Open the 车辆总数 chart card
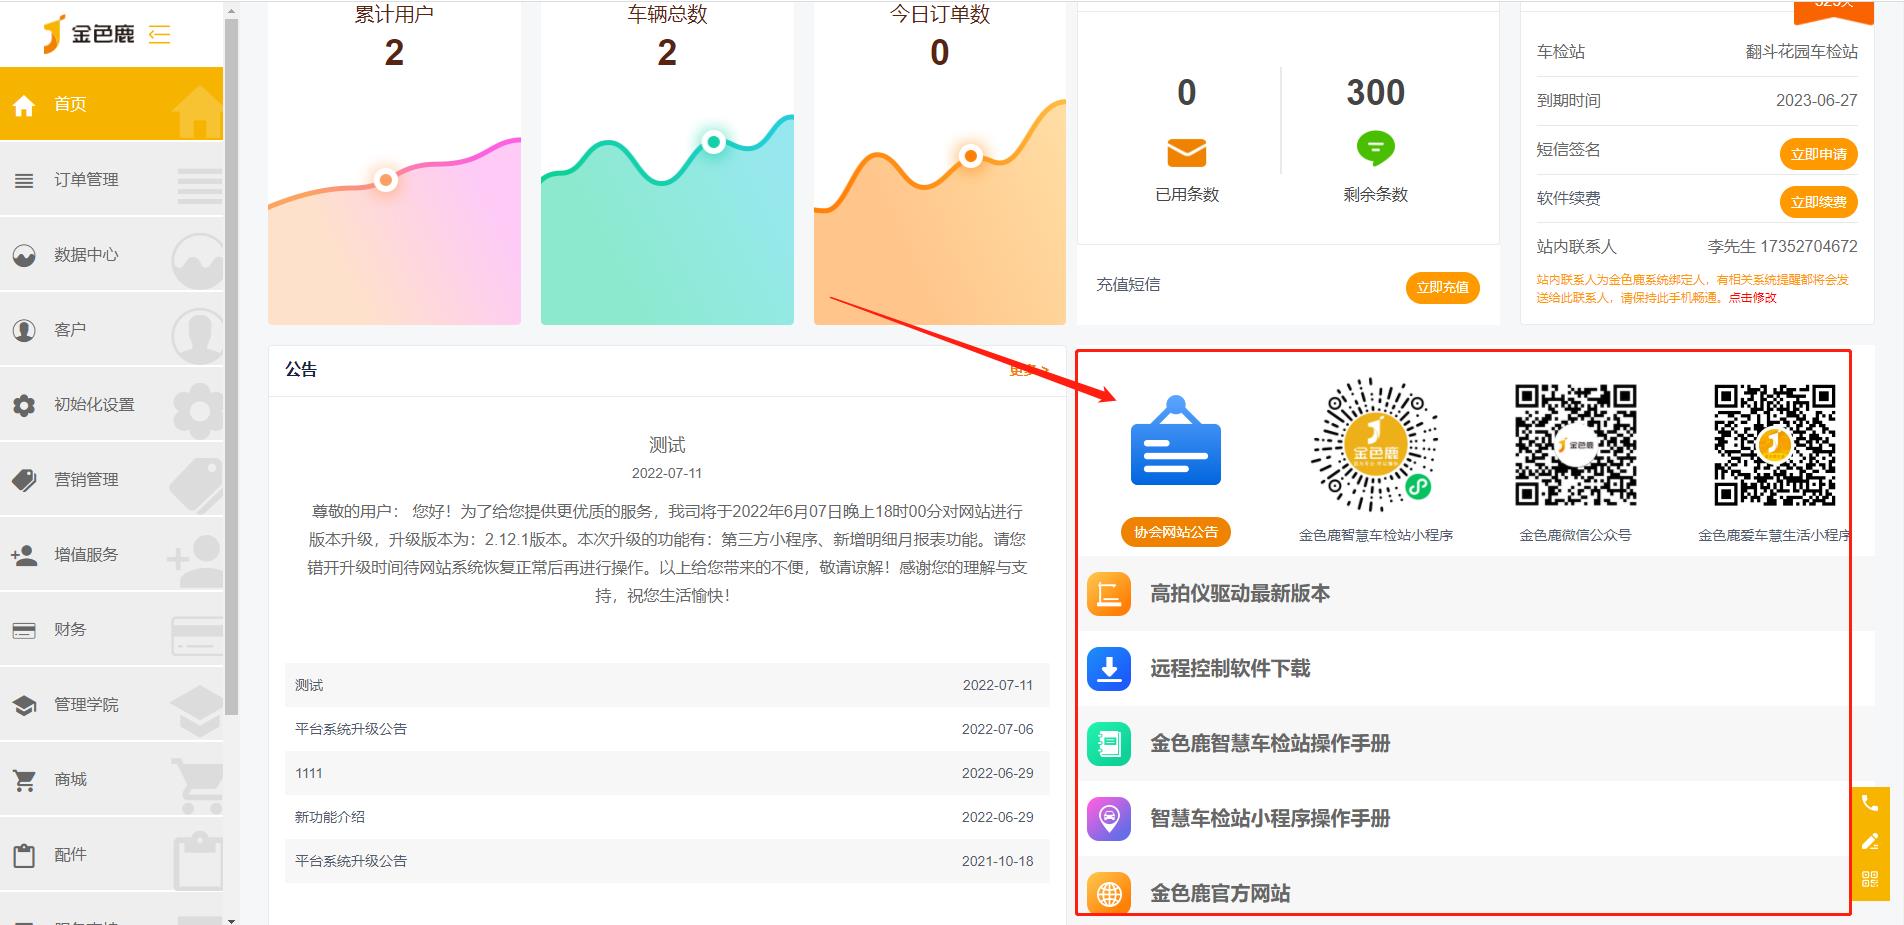 (667, 162)
